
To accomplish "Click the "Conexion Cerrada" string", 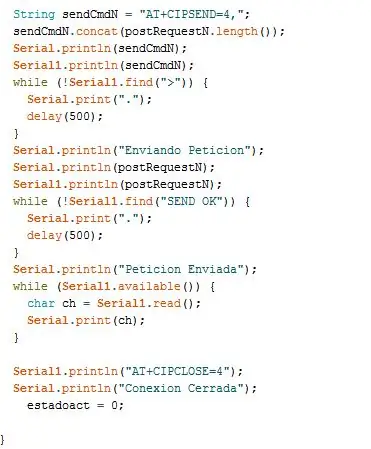I will coord(184,388).
